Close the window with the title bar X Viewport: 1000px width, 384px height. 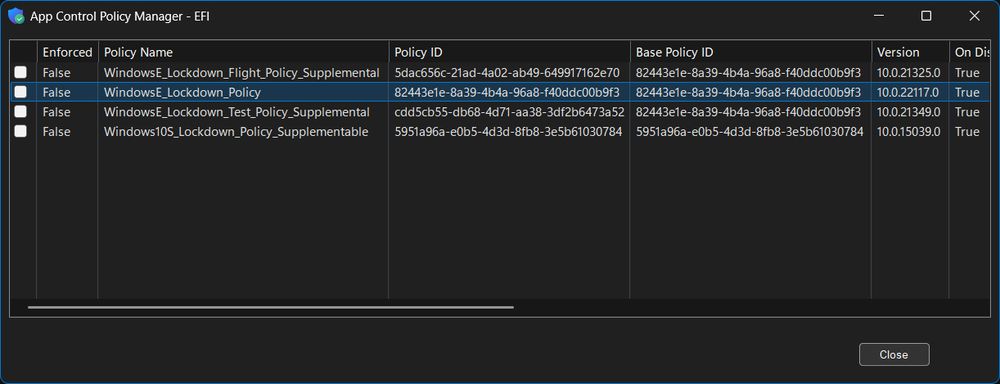pyautogui.click(x=974, y=16)
